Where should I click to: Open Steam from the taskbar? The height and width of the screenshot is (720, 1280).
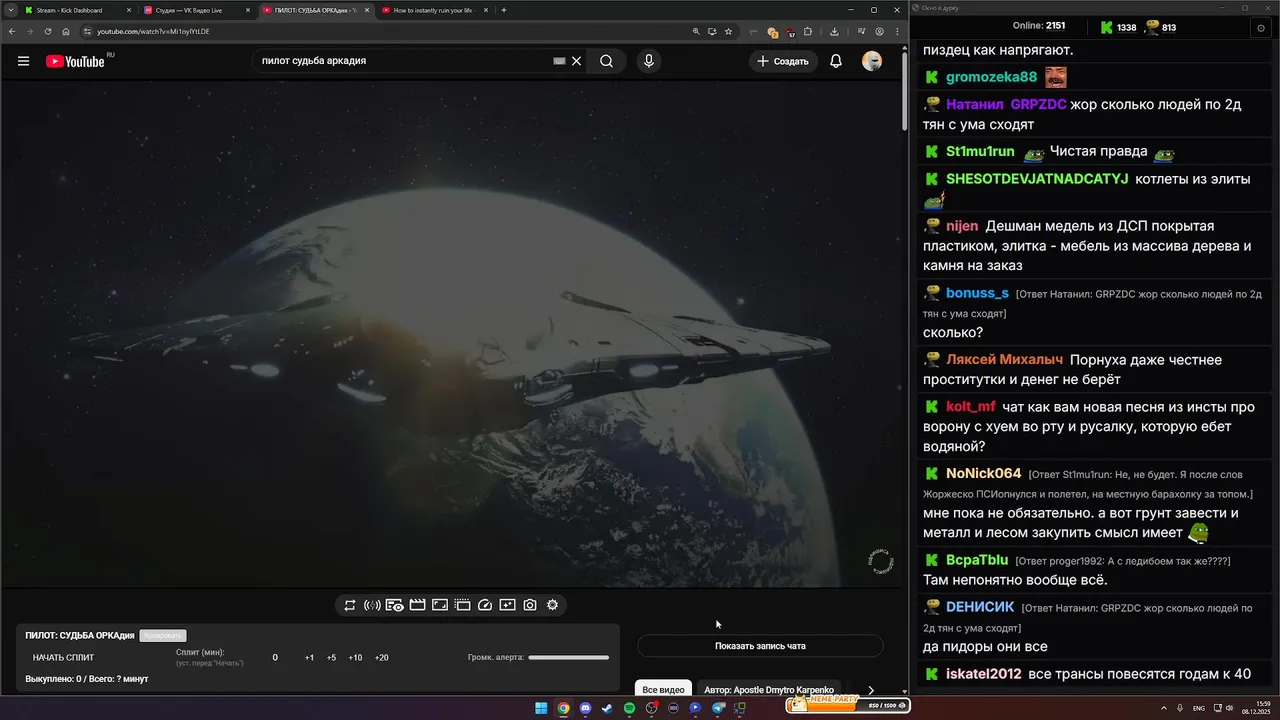point(607,708)
